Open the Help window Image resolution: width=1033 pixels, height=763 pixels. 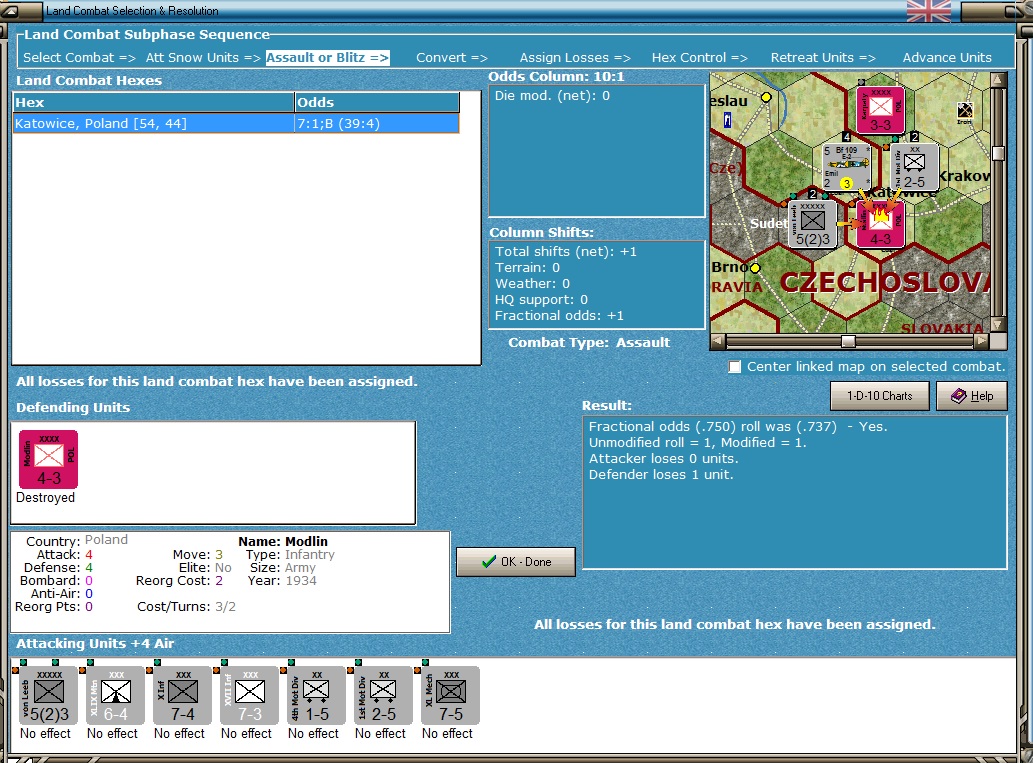coord(972,396)
